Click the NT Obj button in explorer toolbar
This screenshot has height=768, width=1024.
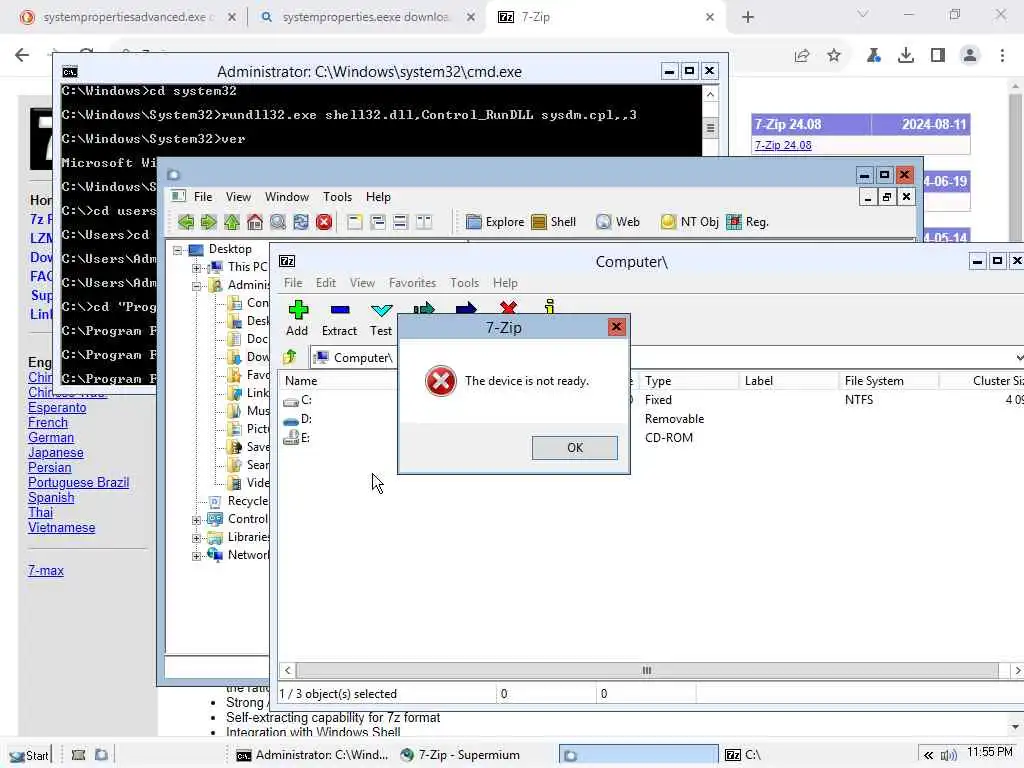coord(689,222)
